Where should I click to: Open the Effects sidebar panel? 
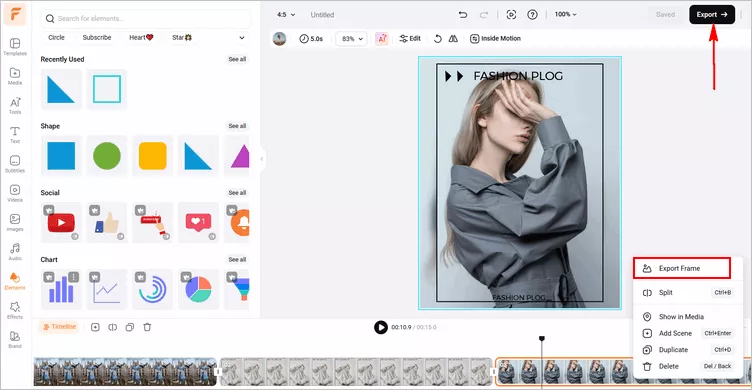[x=15, y=310]
